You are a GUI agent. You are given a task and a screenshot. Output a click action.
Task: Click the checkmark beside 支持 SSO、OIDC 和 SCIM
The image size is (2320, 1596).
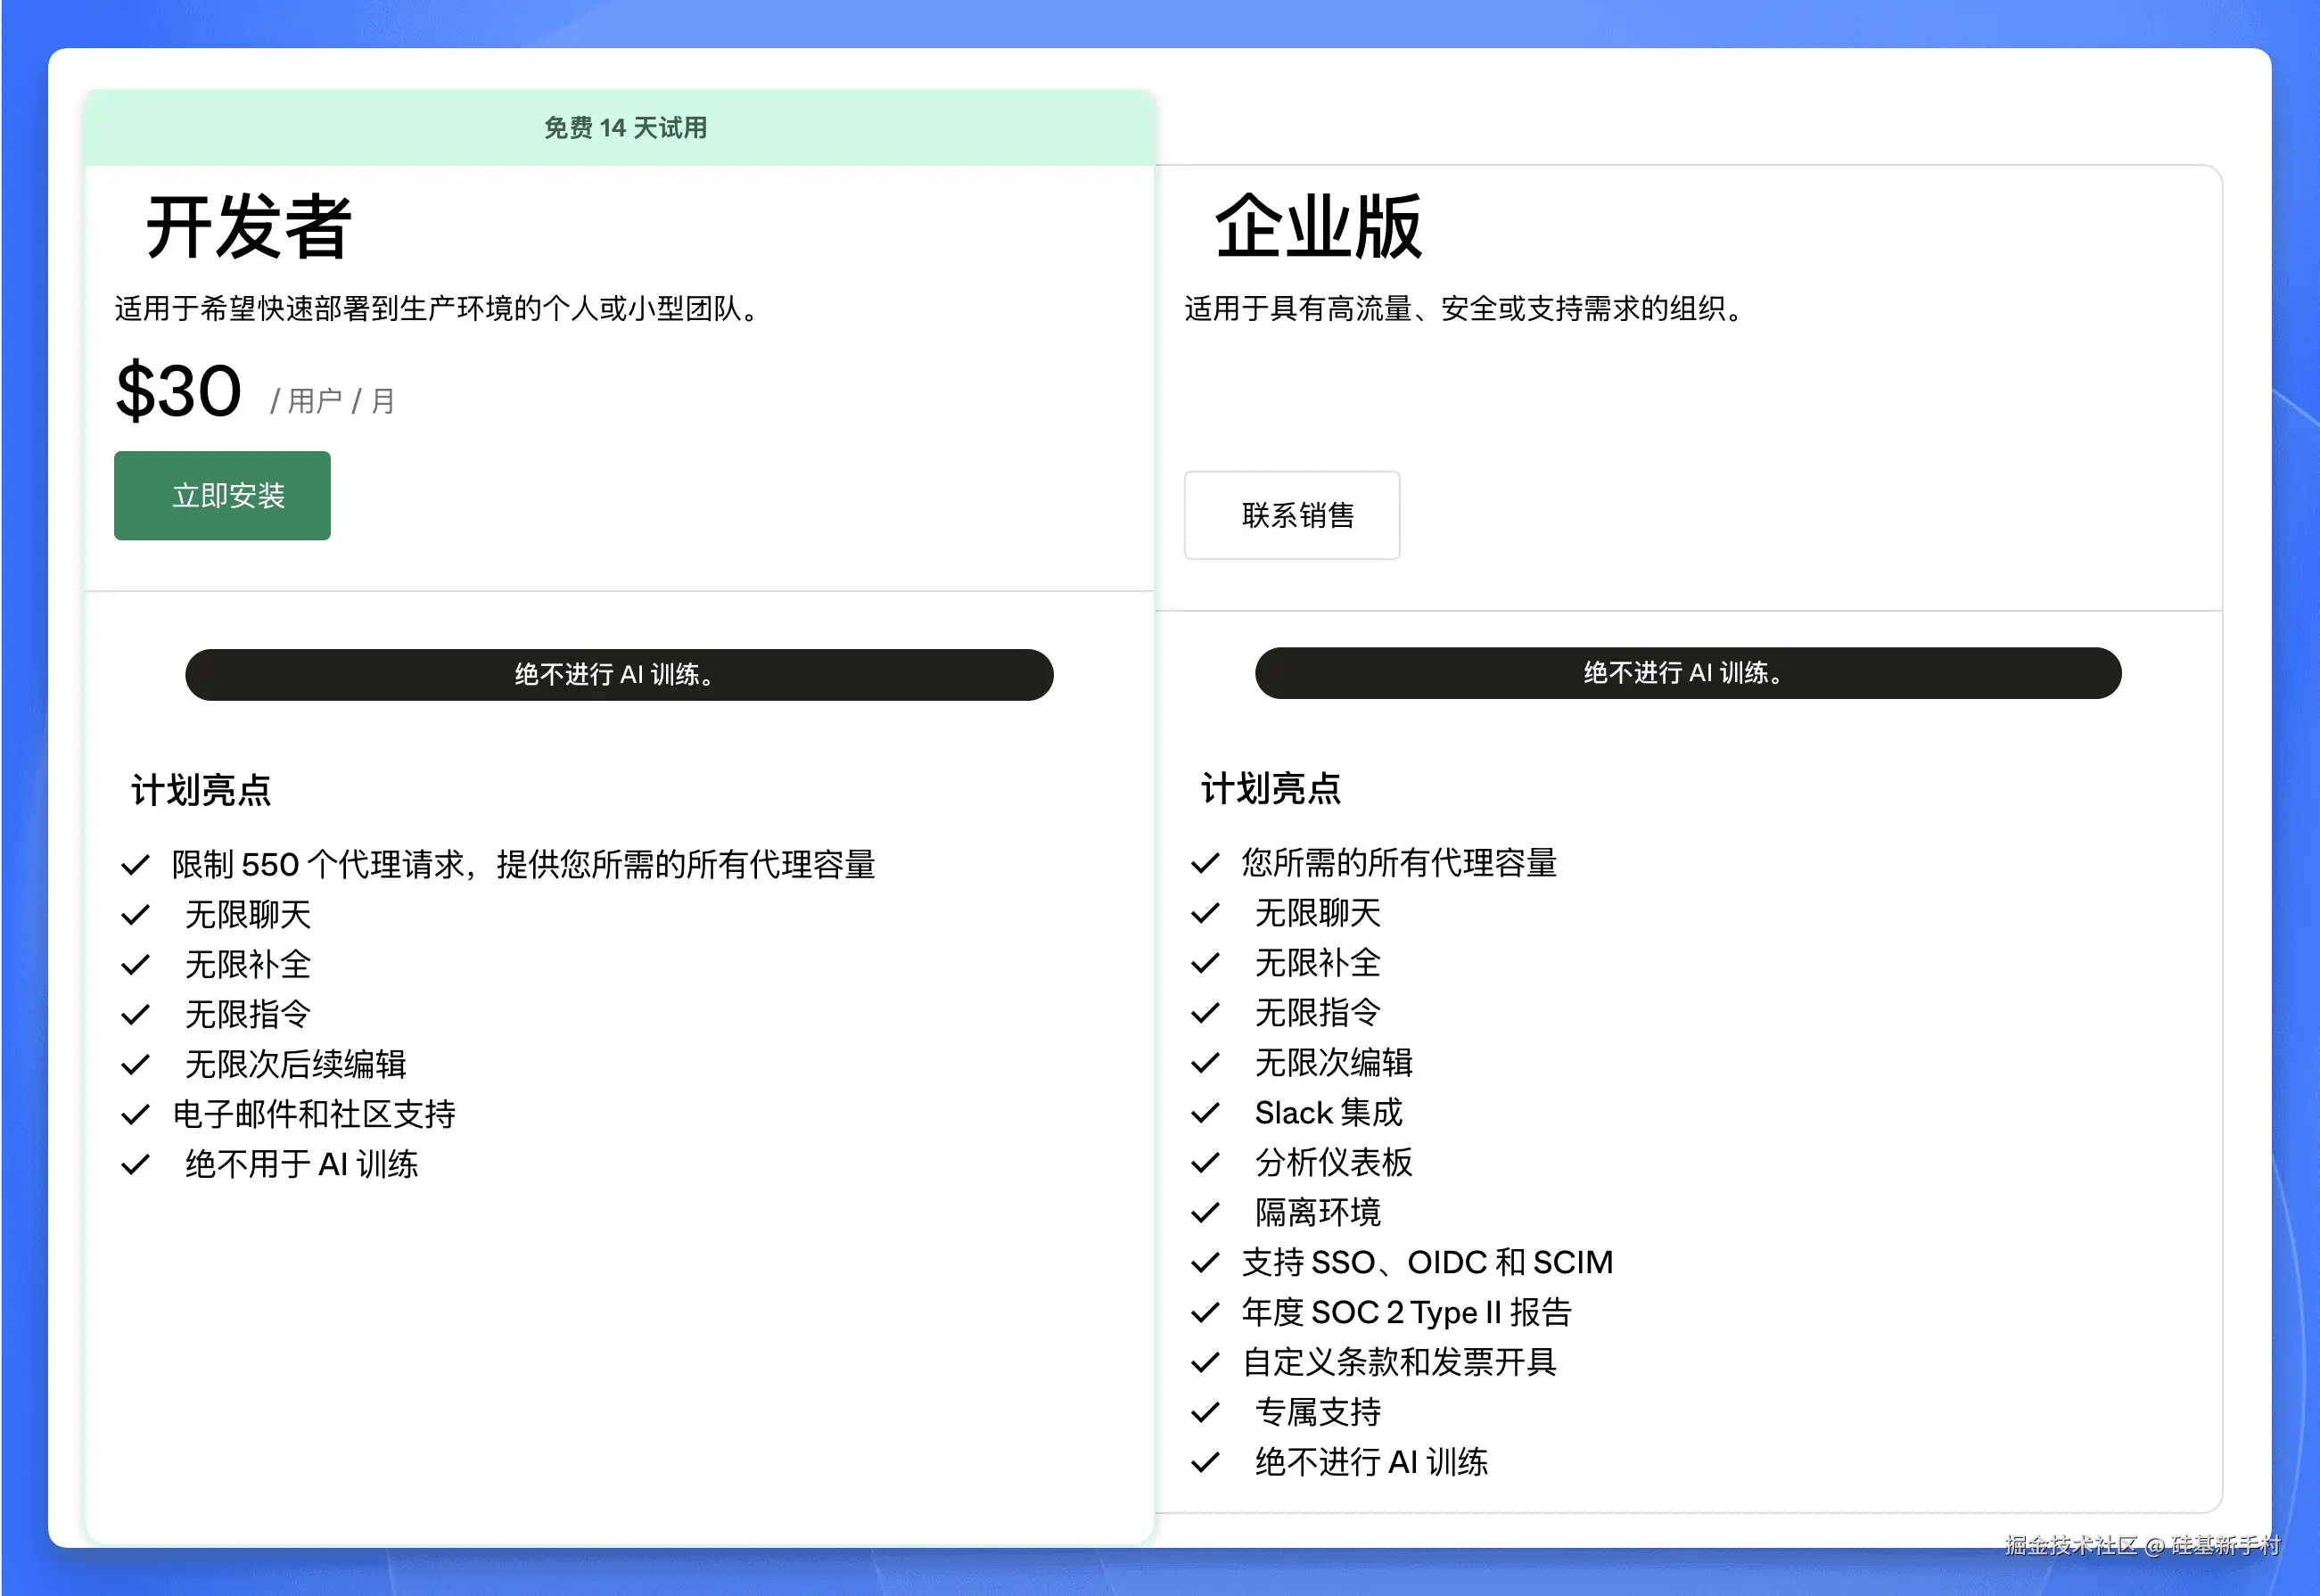click(1205, 1262)
